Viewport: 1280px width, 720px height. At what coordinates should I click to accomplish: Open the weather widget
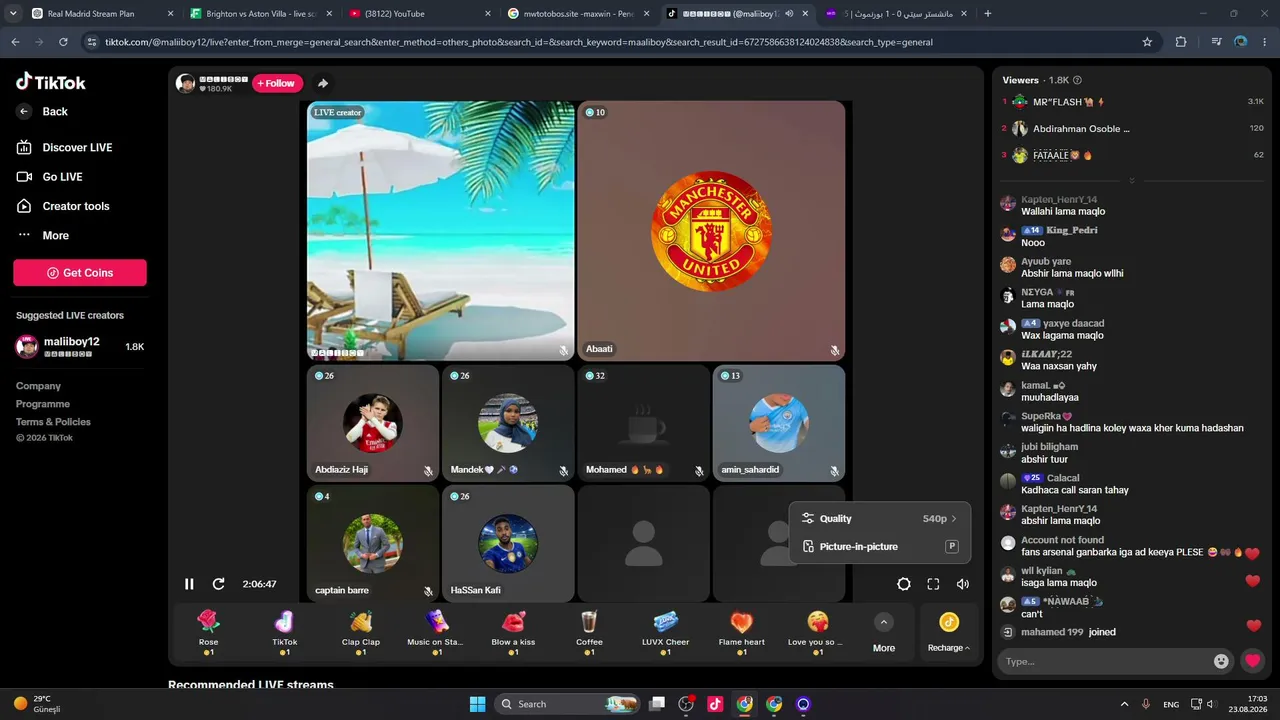pos(37,704)
